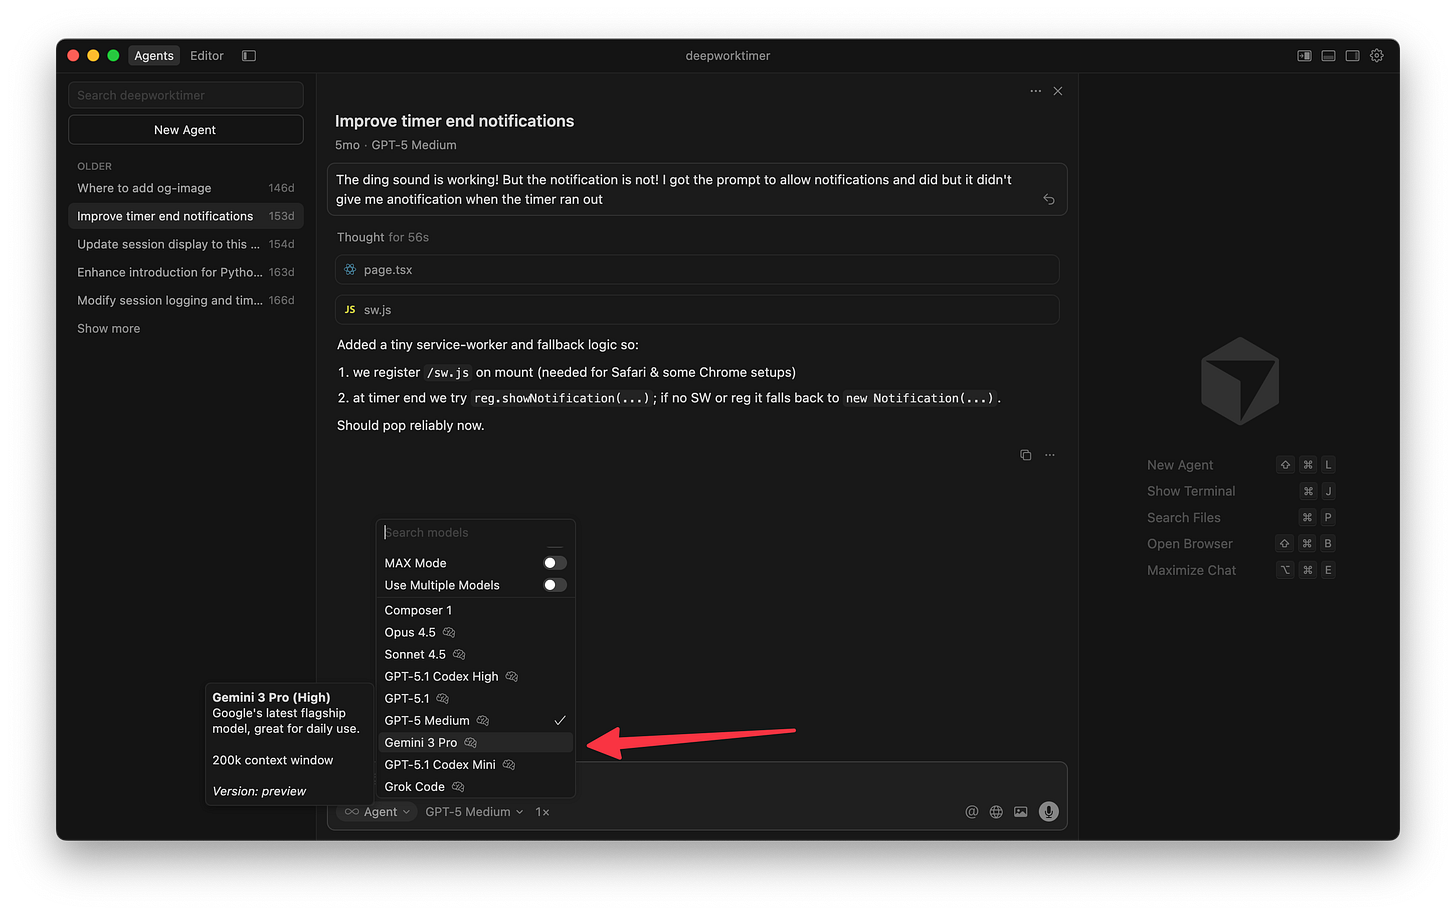Attach an image using the picture icon
This screenshot has height=915, width=1456.
pos(1020,811)
